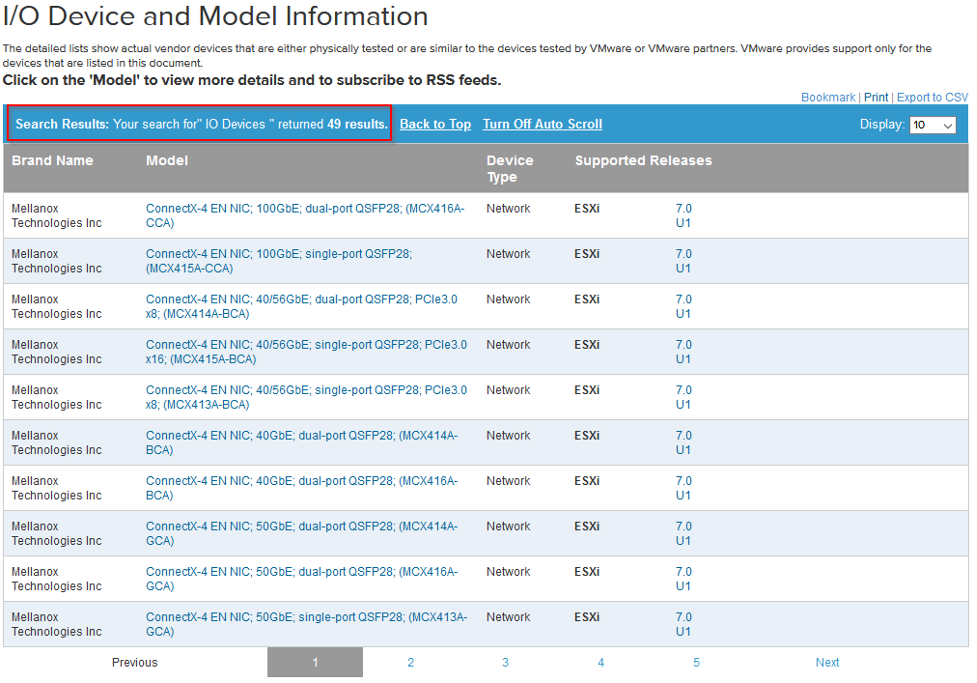Viewport: 977px width, 683px height.
Task: Open the MCX415A-BCA 40/56GbE x16 model
Action: (x=306, y=352)
